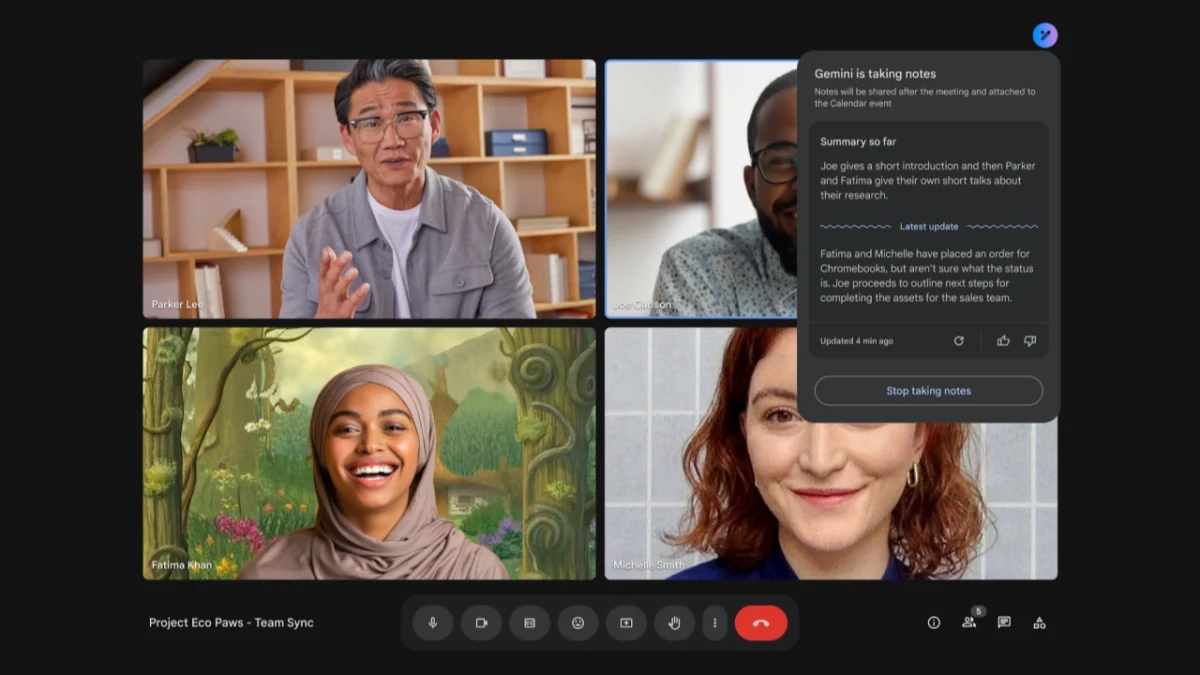Open the Activities panel

(x=1039, y=622)
